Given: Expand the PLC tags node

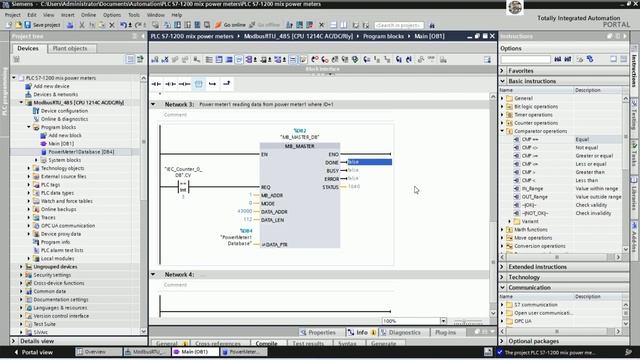Looking at the screenshot, I should coord(29,184).
